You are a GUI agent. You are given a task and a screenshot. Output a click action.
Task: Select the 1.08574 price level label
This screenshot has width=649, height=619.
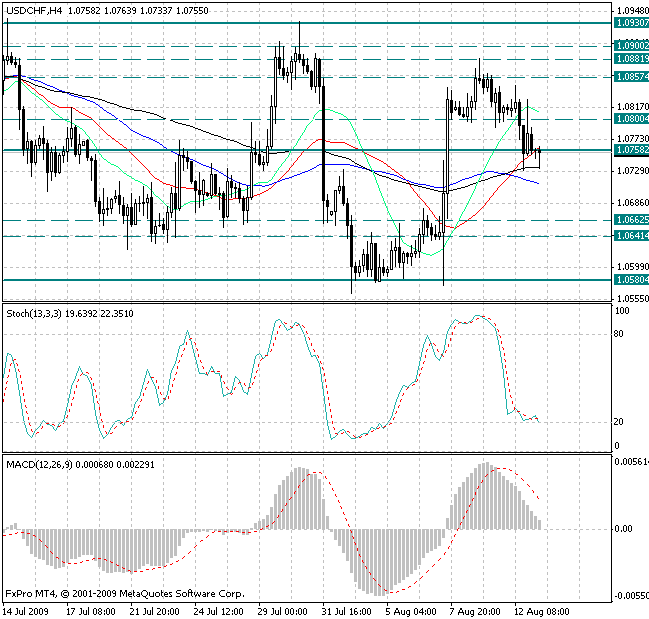630,76
